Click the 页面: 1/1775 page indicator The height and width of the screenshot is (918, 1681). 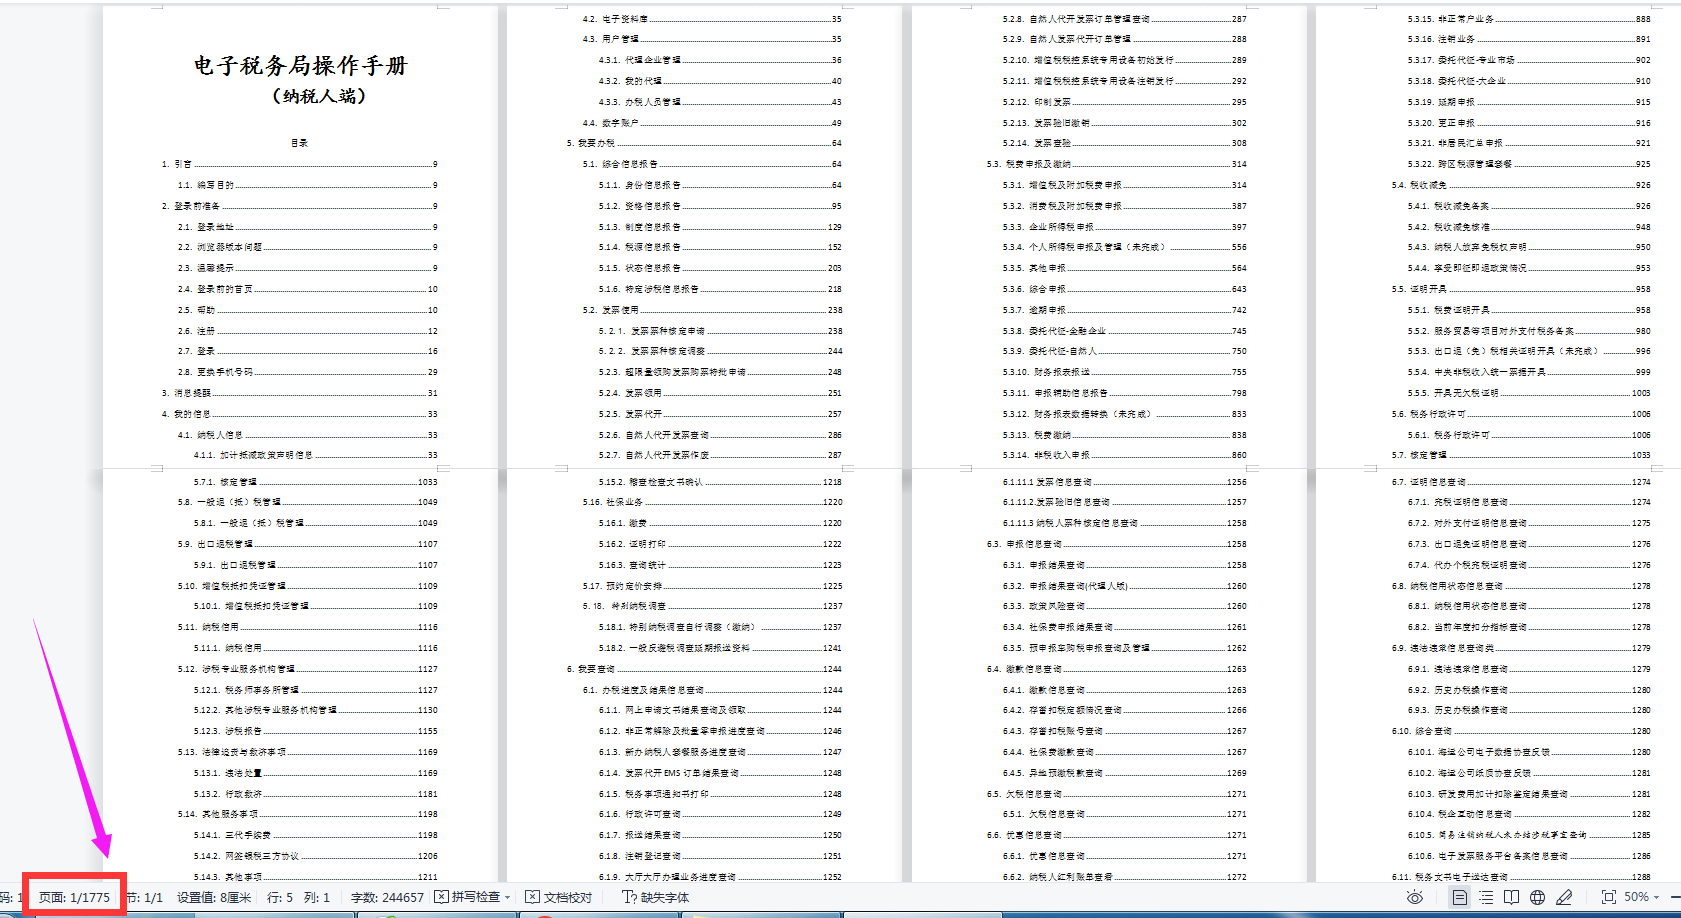click(x=74, y=897)
